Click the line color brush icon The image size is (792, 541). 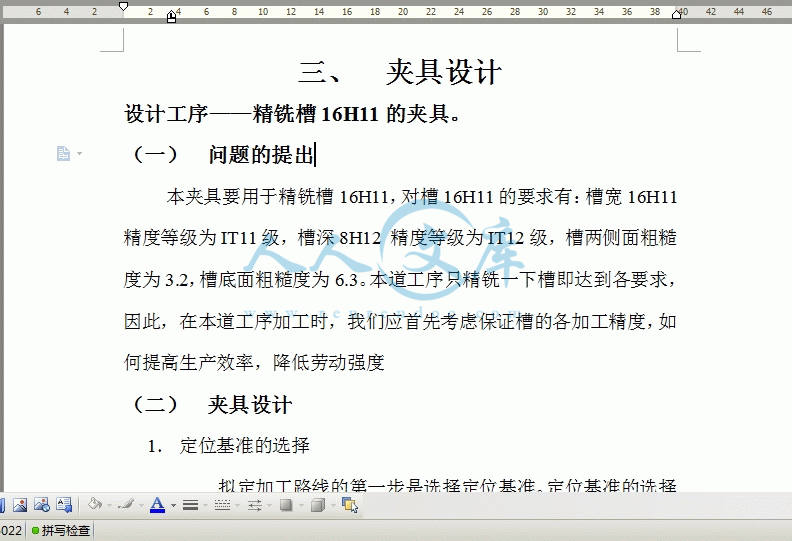click(125, 505)
